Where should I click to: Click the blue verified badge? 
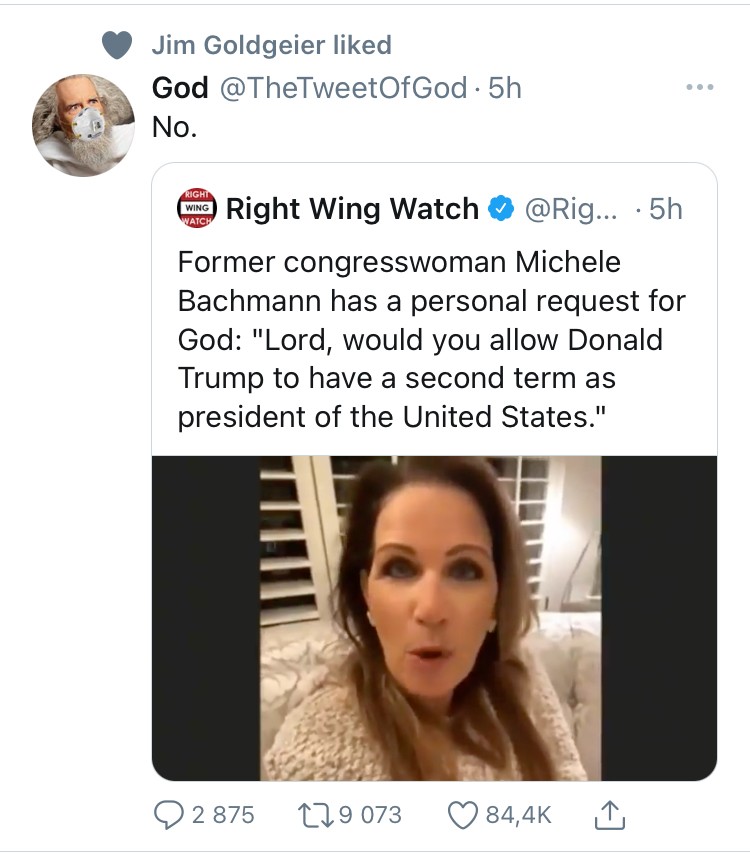pos(499,209)
